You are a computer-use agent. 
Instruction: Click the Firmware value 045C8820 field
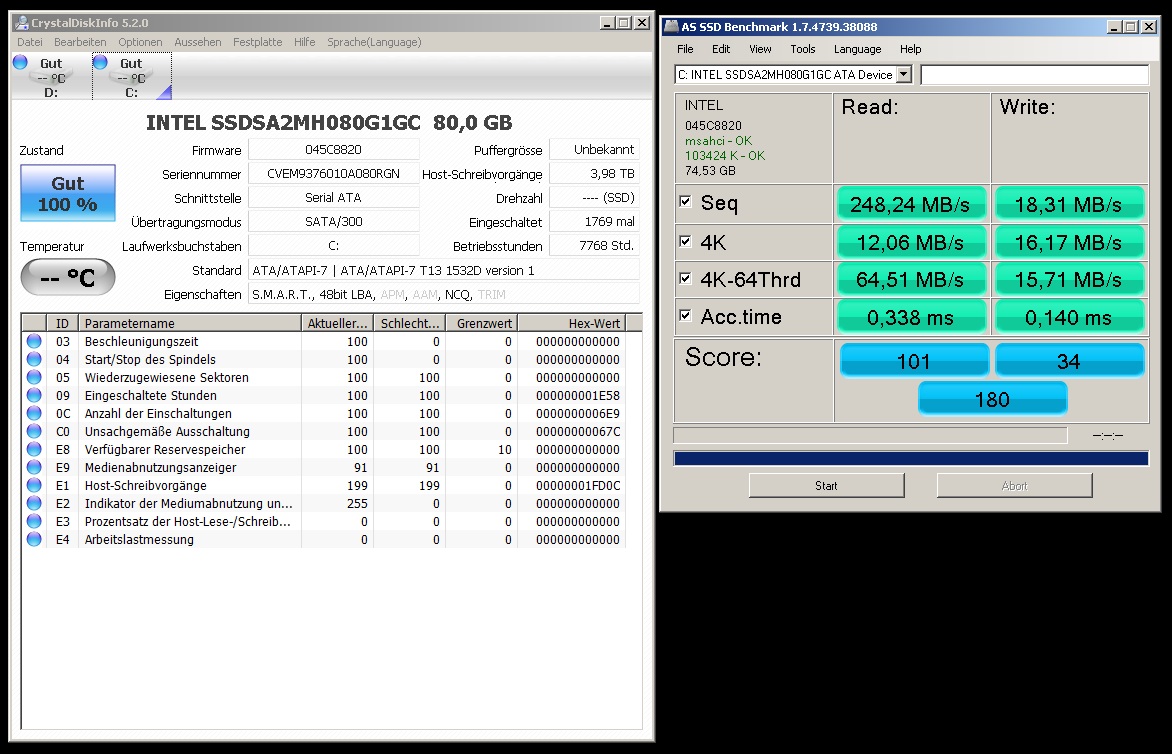pos(333,149)
